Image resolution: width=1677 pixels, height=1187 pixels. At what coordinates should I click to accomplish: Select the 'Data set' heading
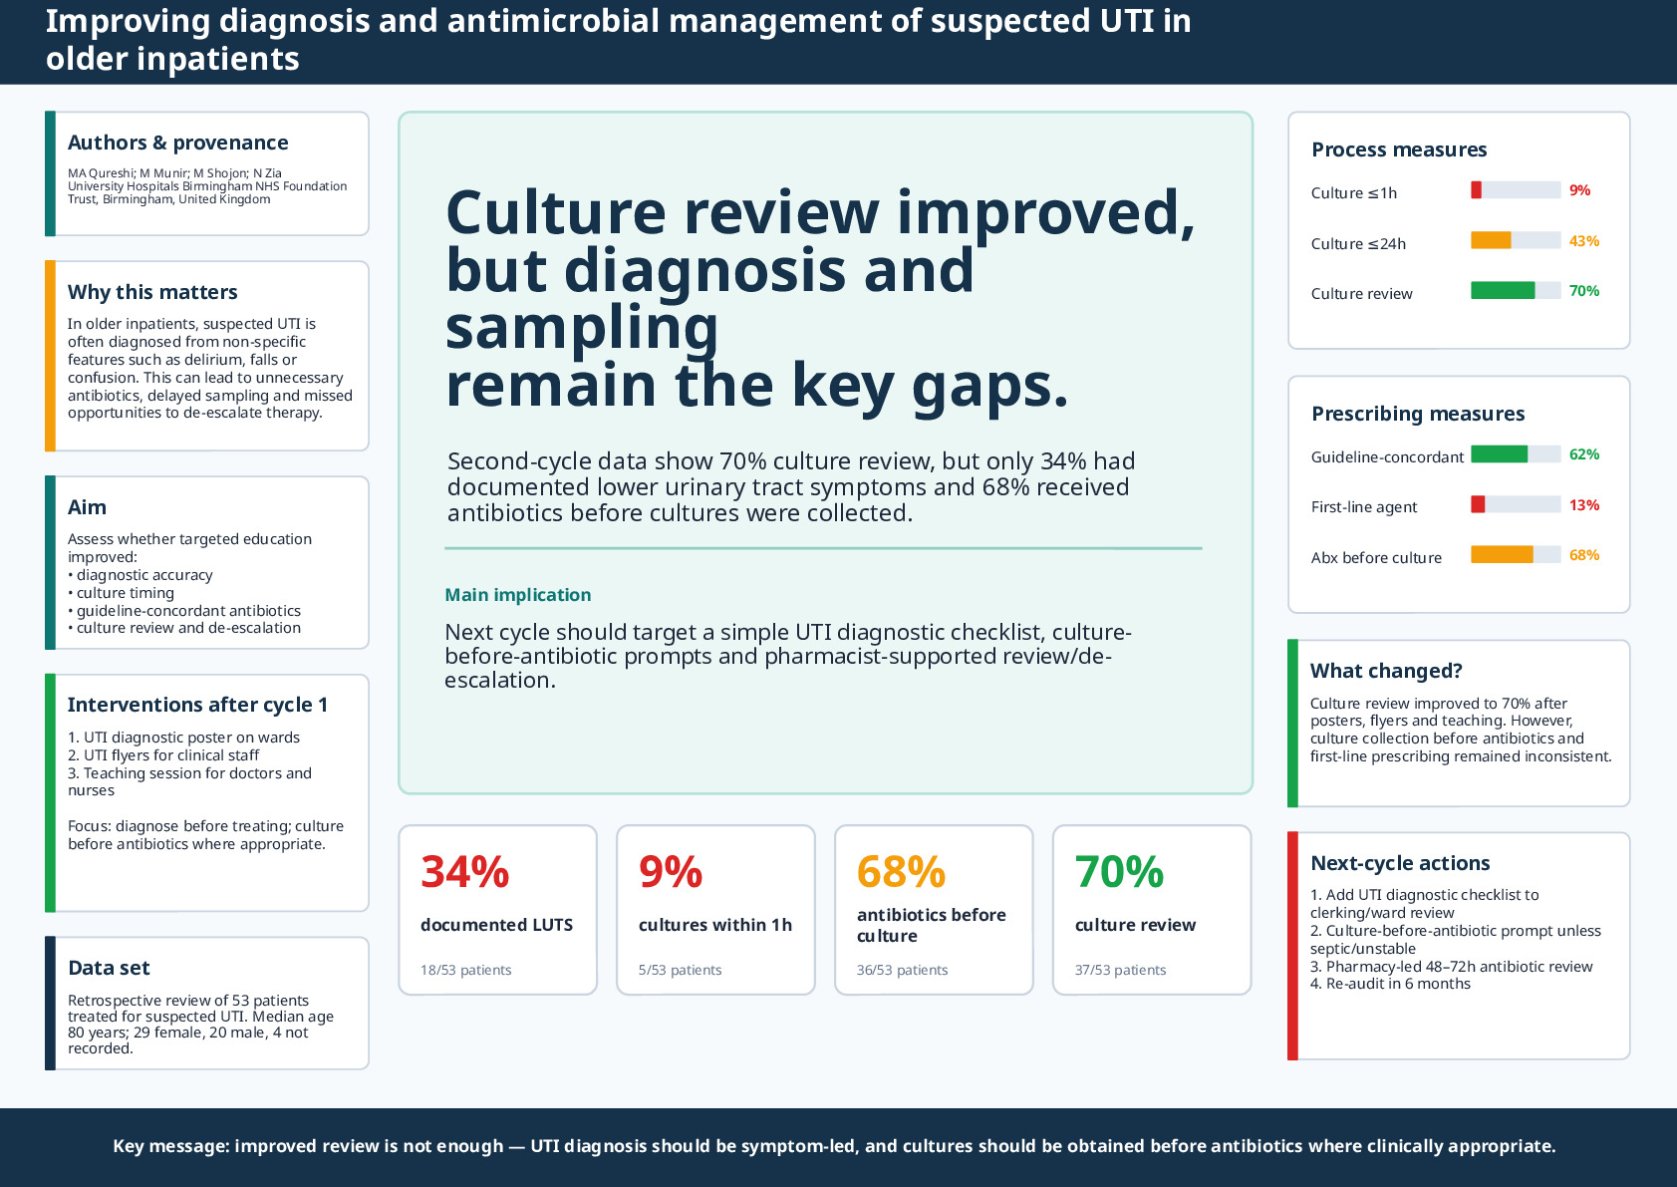[x=108, y=968]
